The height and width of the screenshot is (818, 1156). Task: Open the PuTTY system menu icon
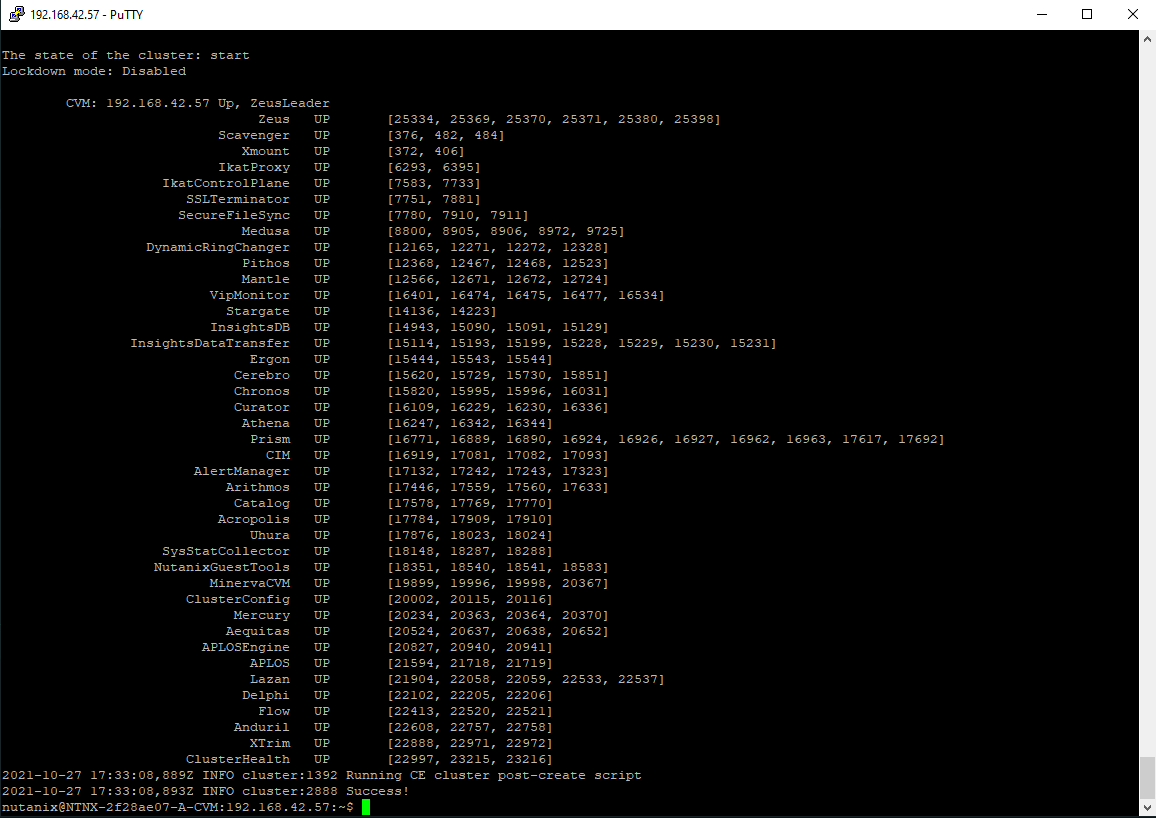(16, 15)
